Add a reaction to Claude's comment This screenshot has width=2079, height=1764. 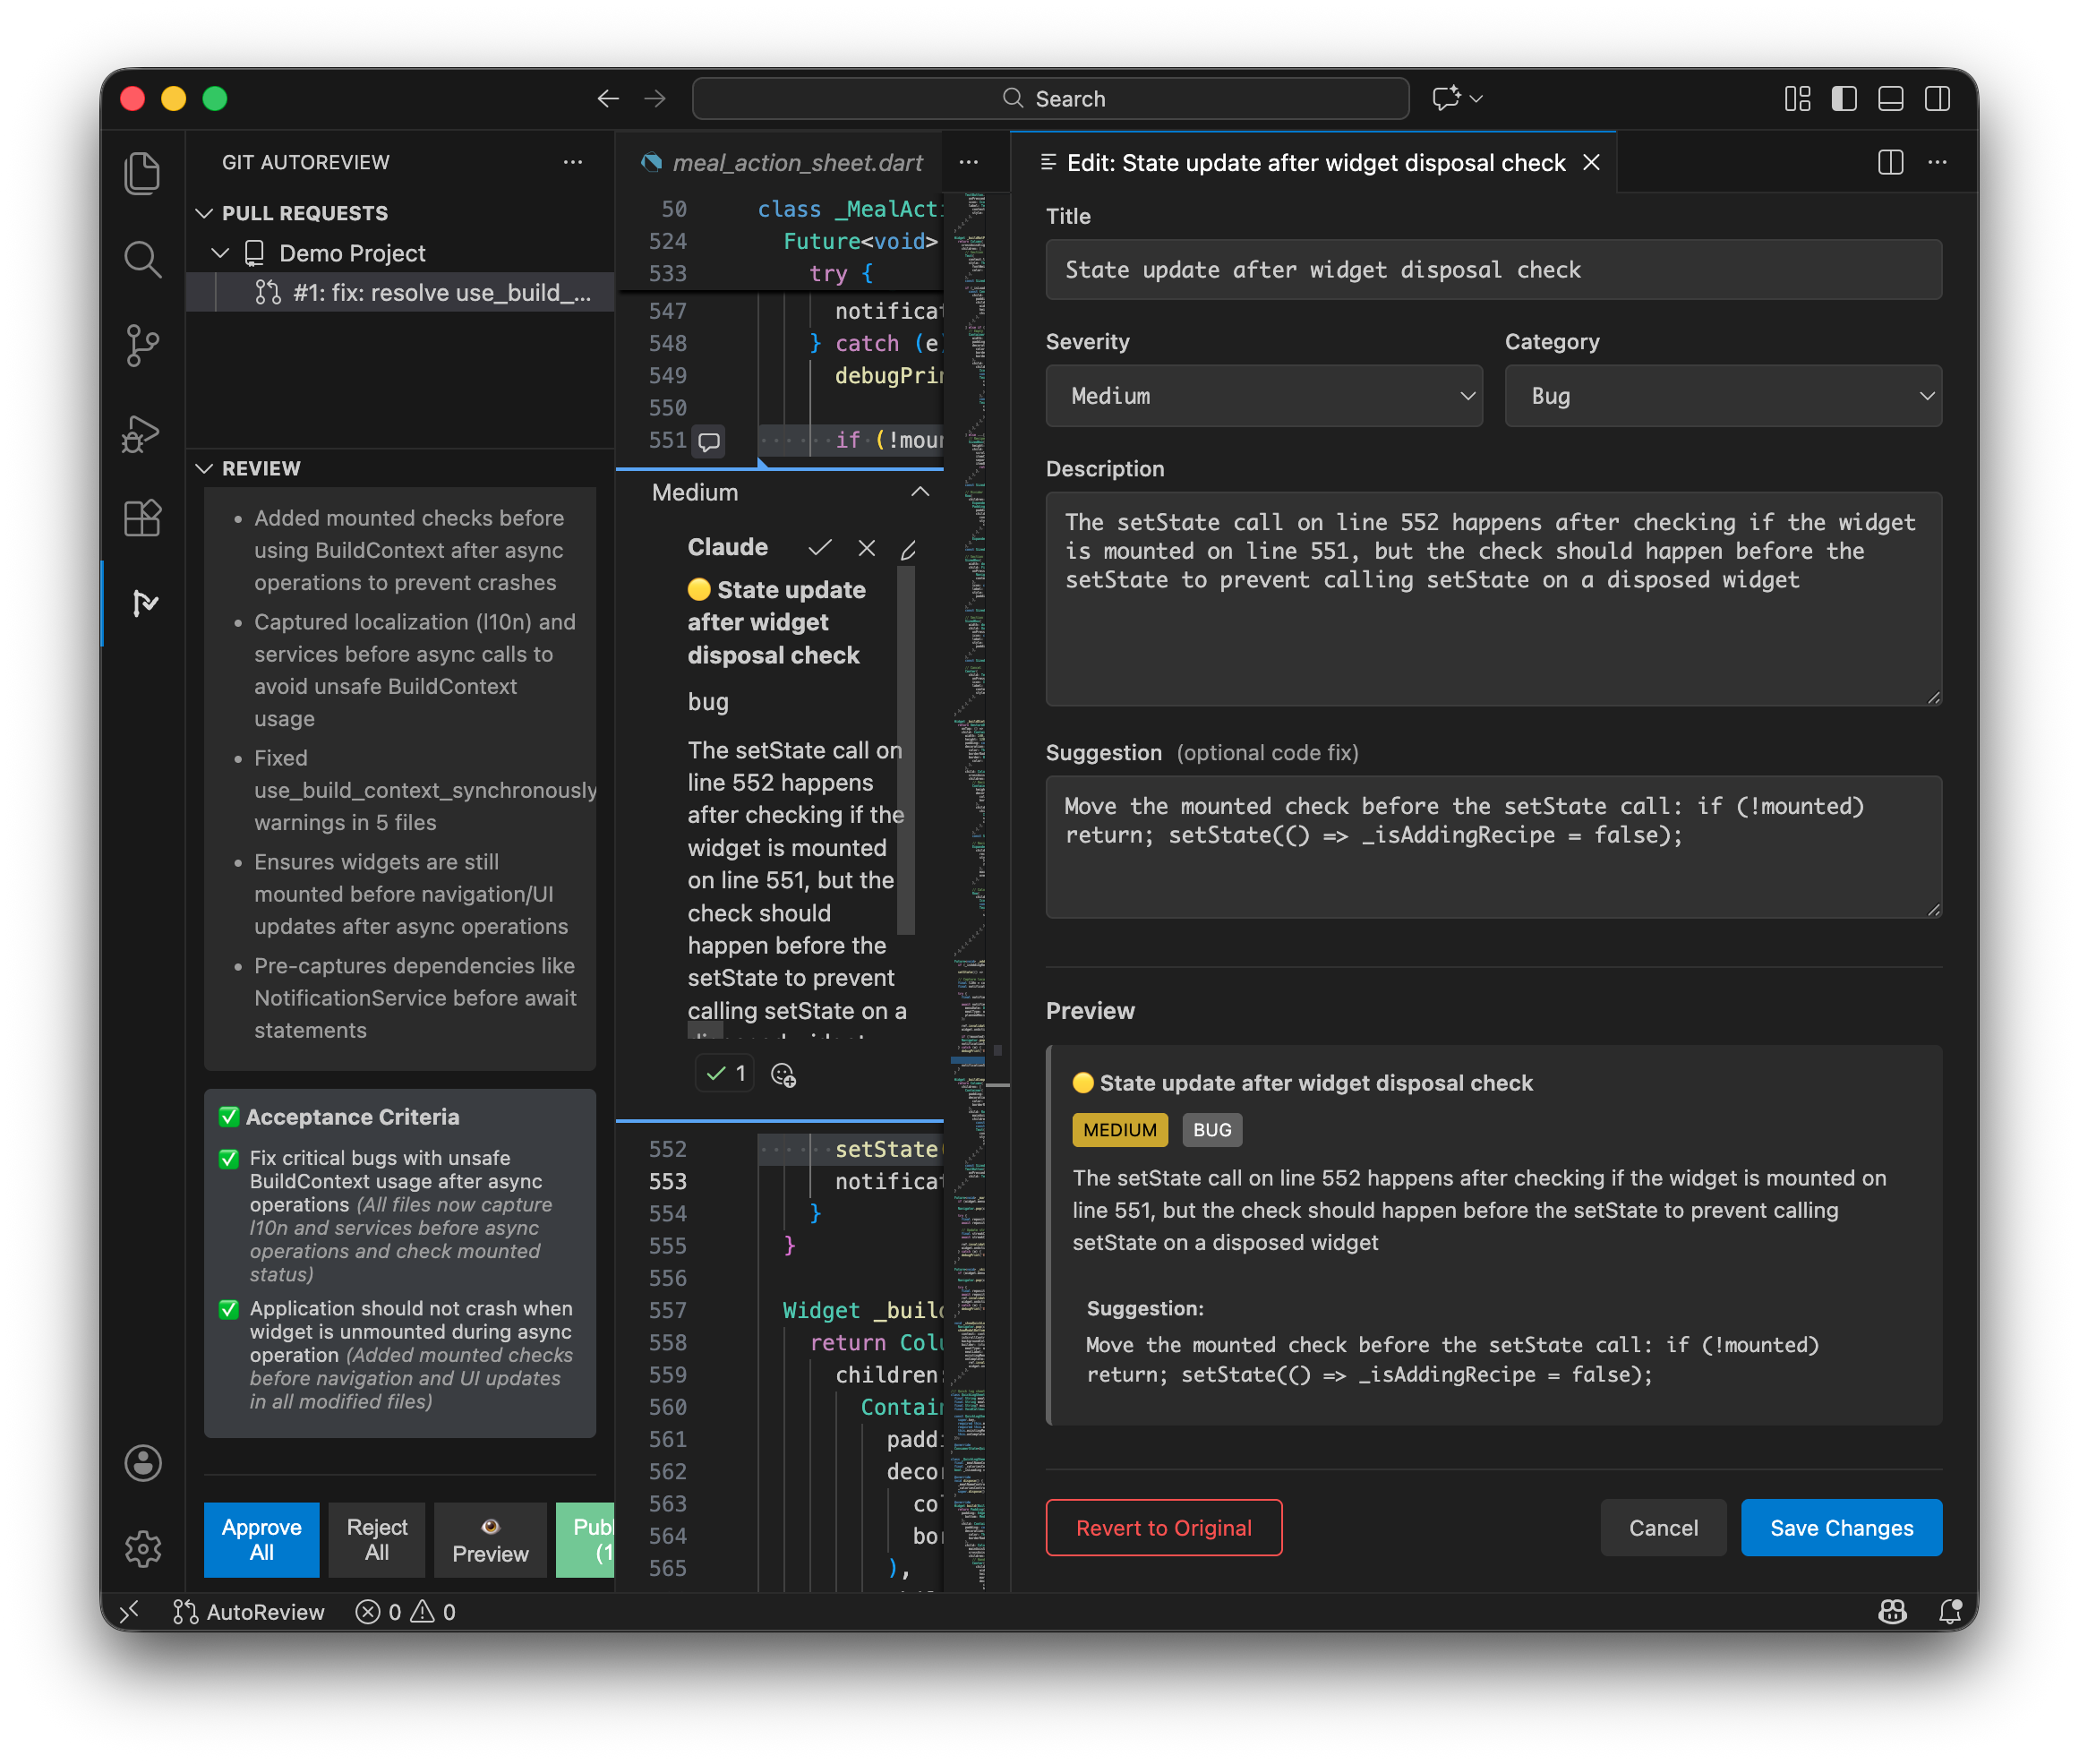[784, 1074]
